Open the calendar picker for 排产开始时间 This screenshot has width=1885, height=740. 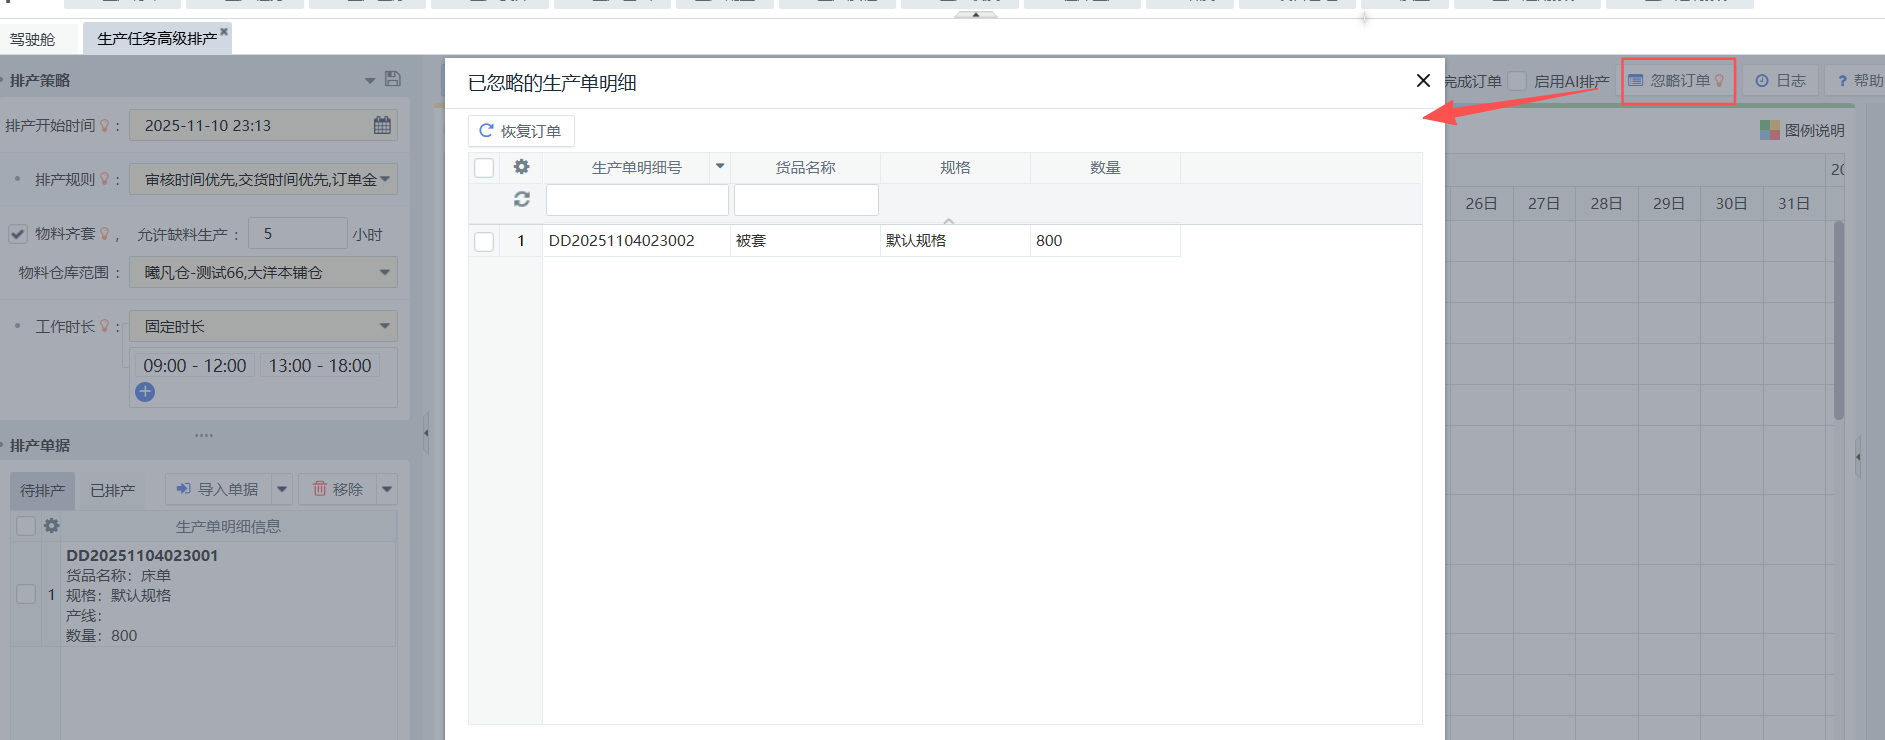click(382, 125)
